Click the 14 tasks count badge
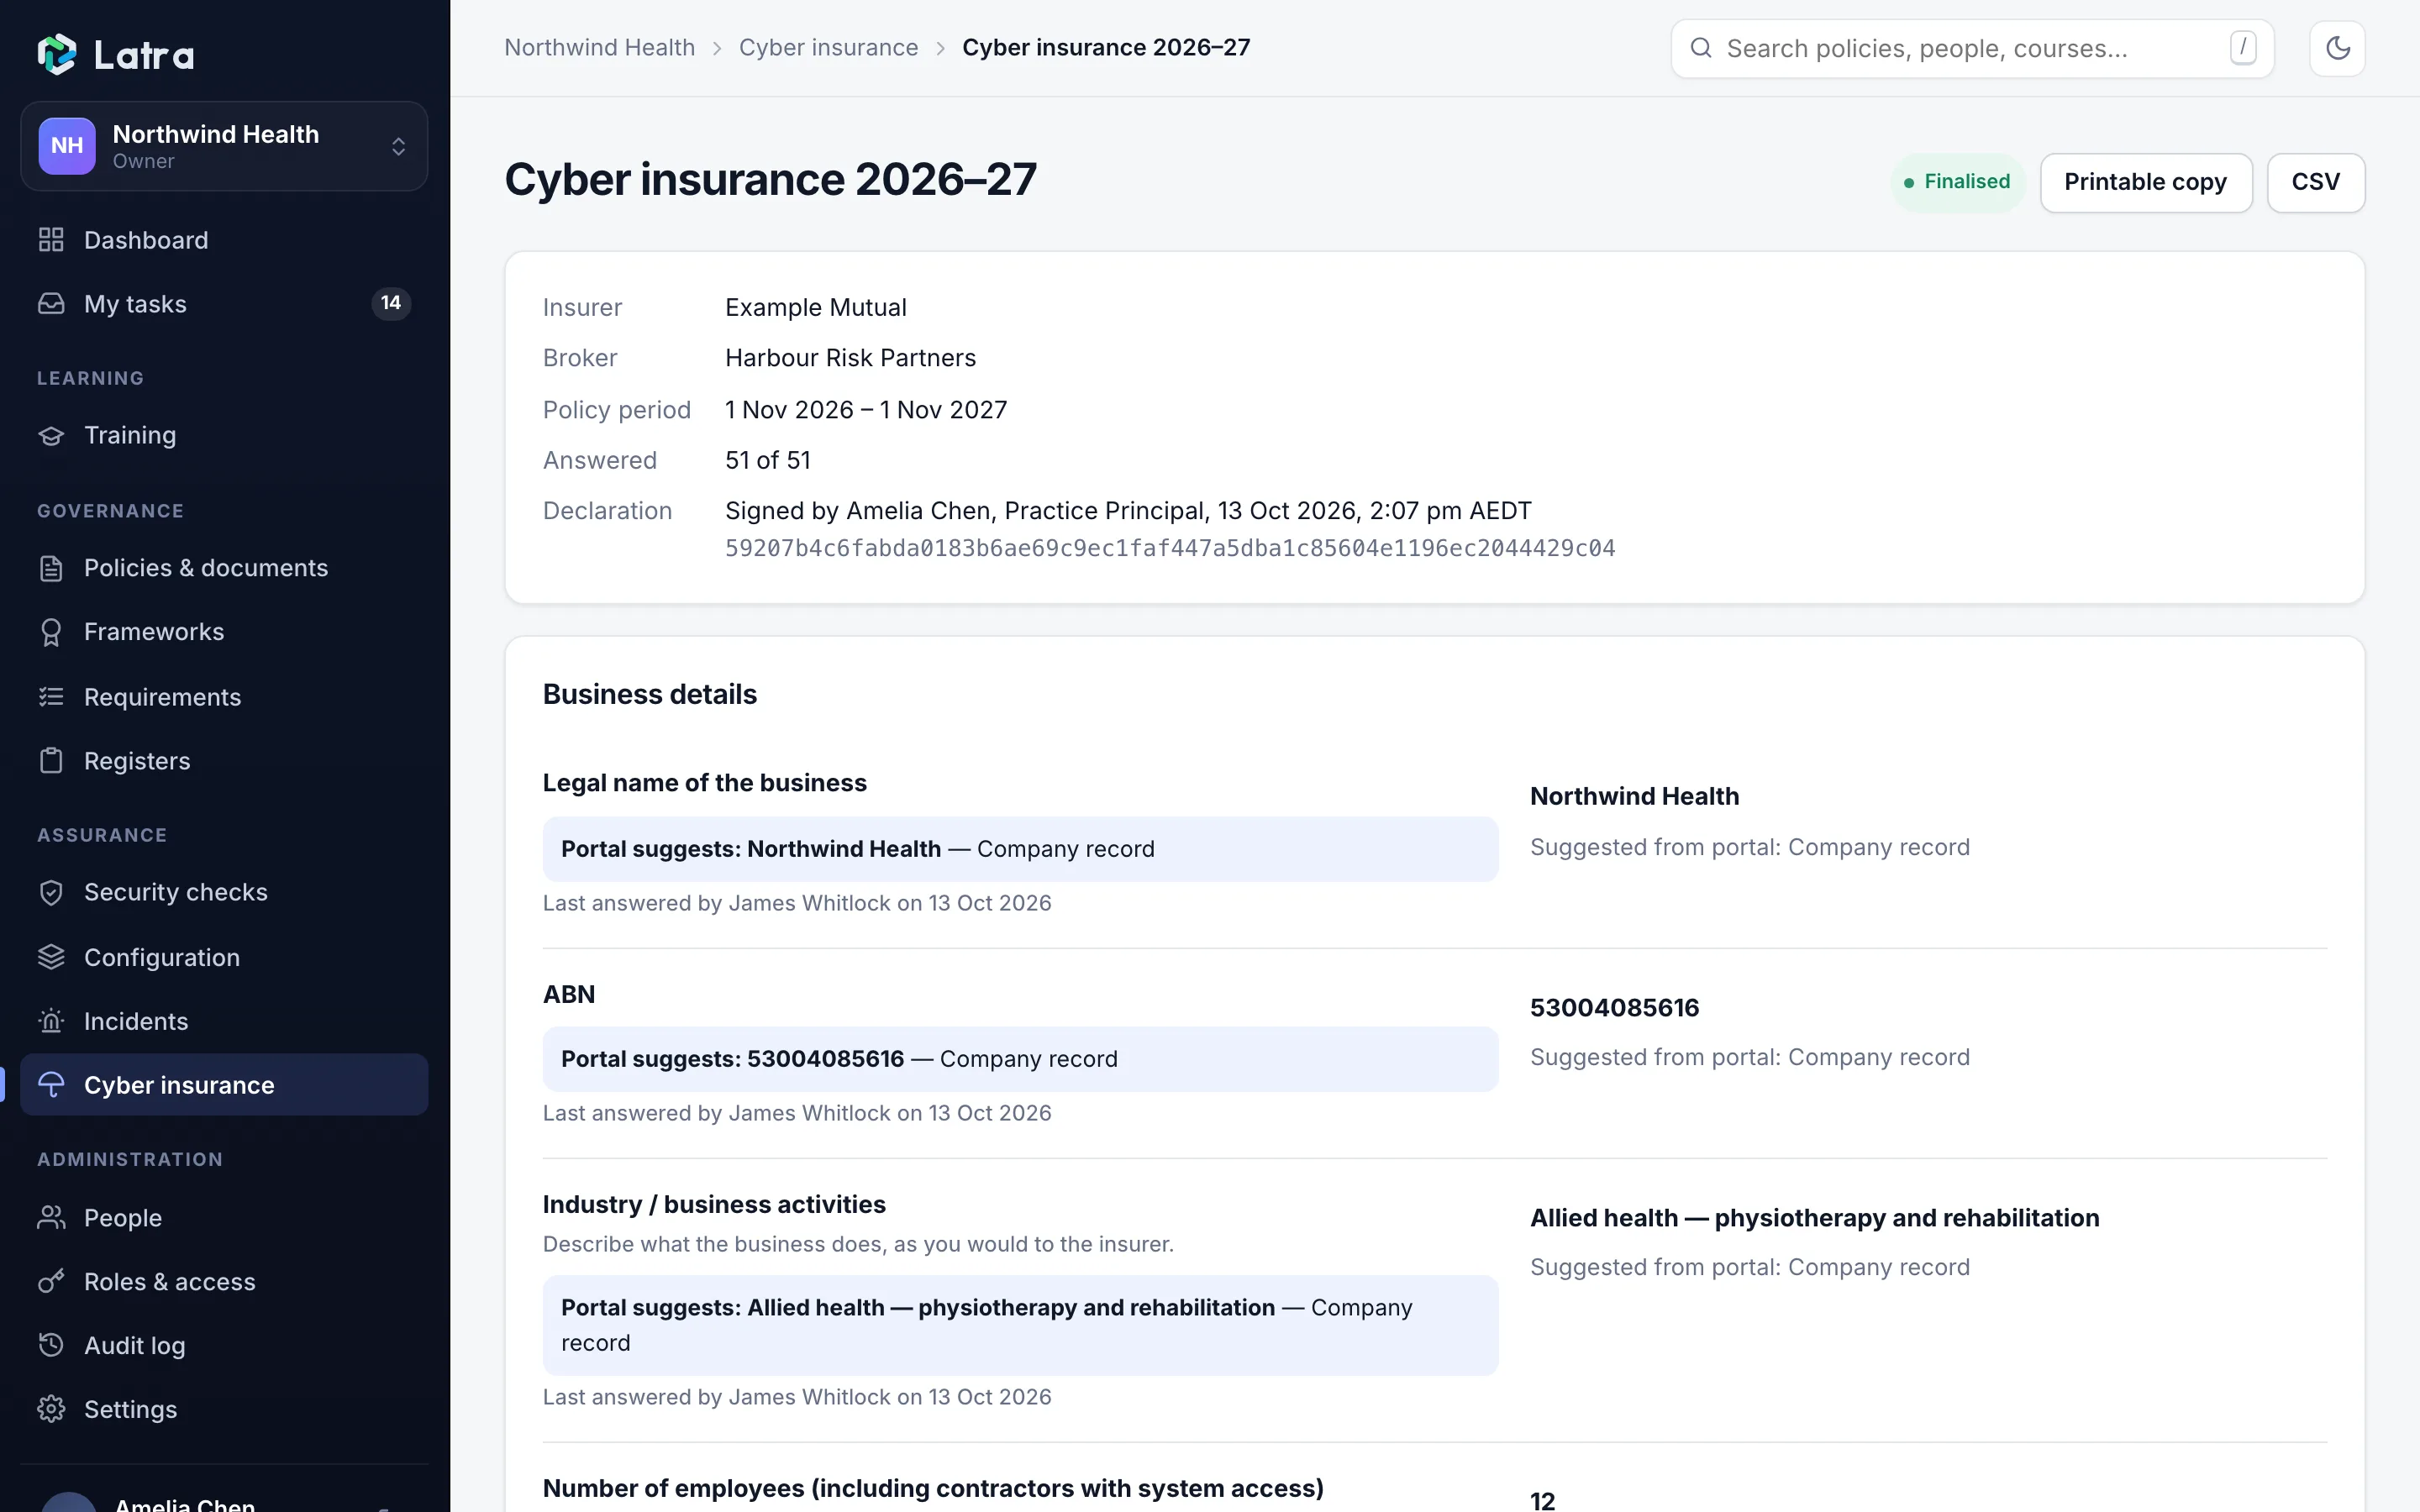This screenshot has height=1512, width=2420. 391,303
